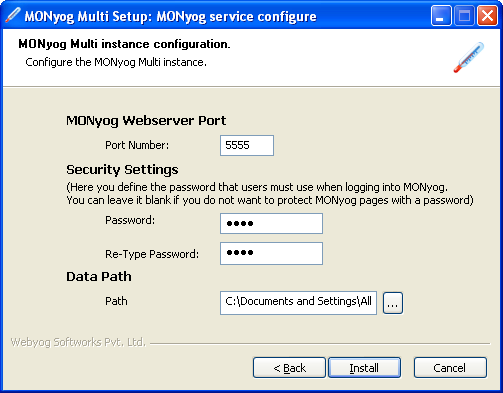The height and width of the screenshot is (393, 503).
Task: Click the Re-Type Password field
Action: pos(271,254)
